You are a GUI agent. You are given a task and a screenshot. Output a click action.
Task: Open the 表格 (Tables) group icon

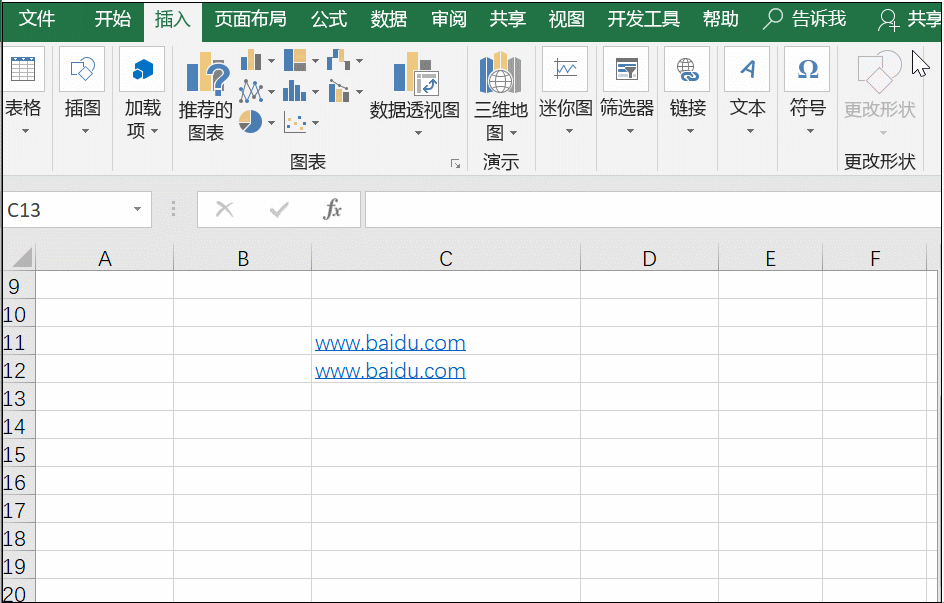pos(23,70)
